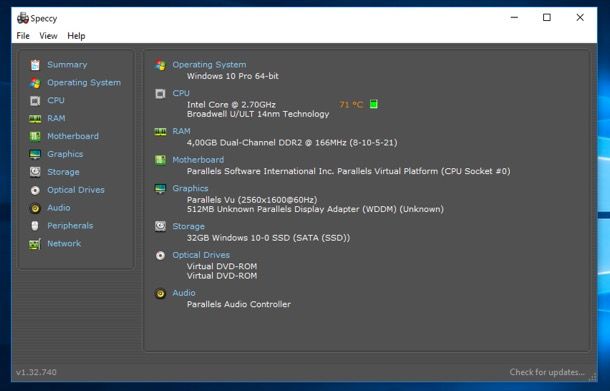Click the Motherboard icon in summary pane
The image size is (610, 391).
[x=160, y=160]
